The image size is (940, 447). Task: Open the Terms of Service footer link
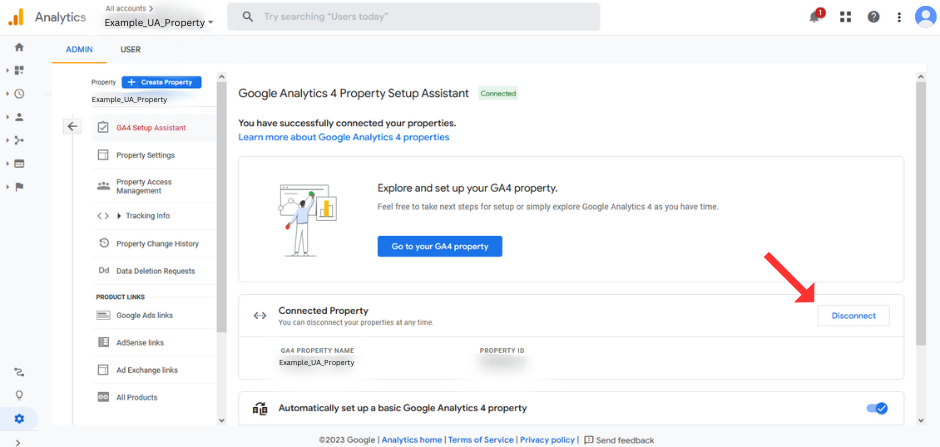pos(481,440)
